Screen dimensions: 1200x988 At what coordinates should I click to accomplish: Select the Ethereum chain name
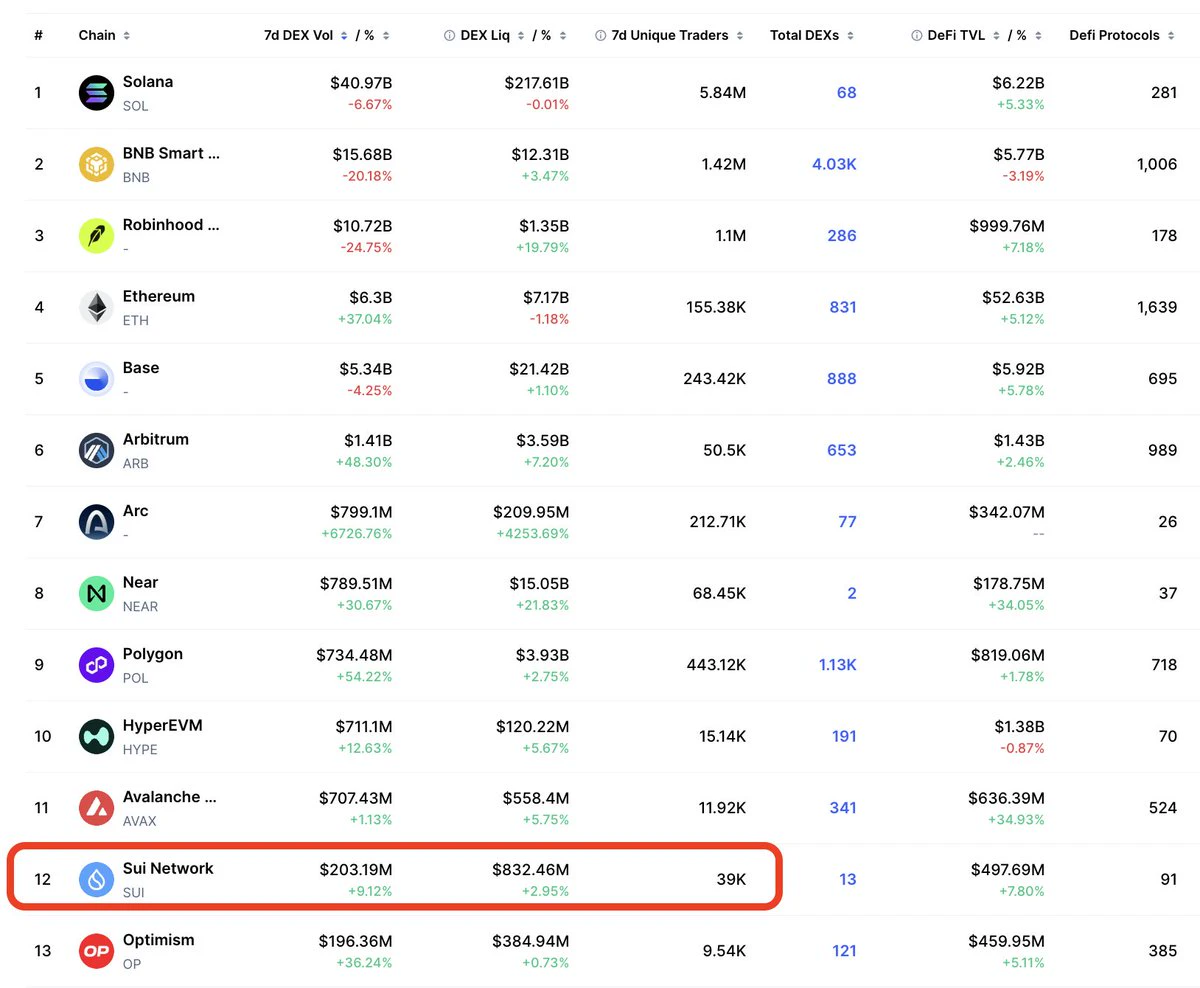coord(159,296)
